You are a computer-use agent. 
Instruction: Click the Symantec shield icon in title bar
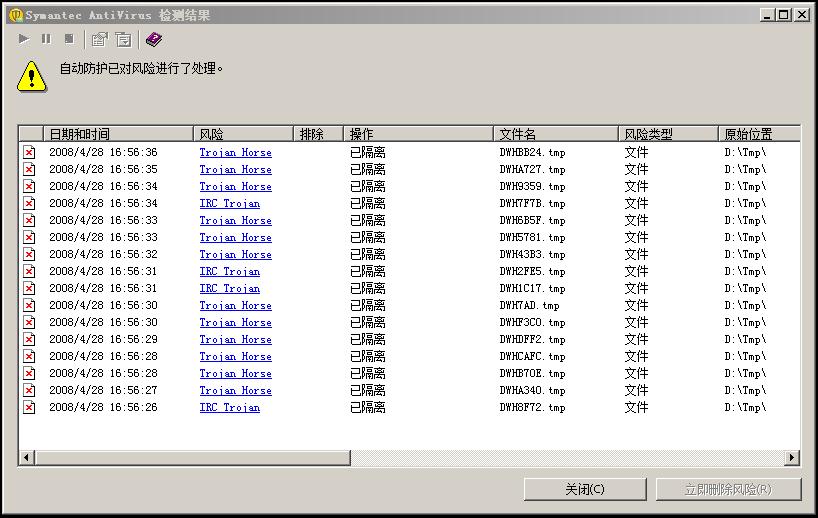[16, 15]
